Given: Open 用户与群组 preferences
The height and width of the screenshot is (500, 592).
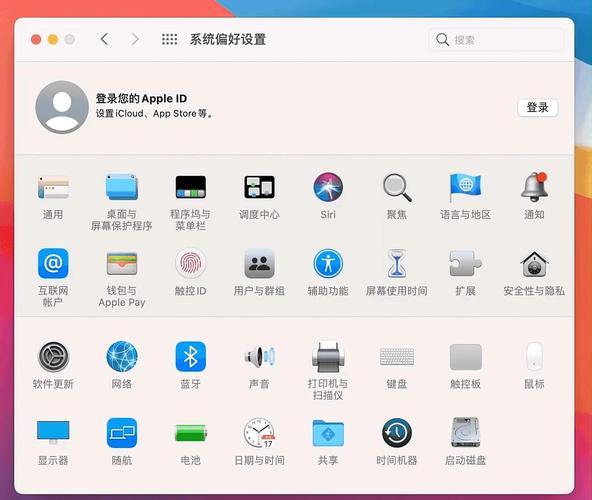Looking at the screenshot, I should [259, 263].
